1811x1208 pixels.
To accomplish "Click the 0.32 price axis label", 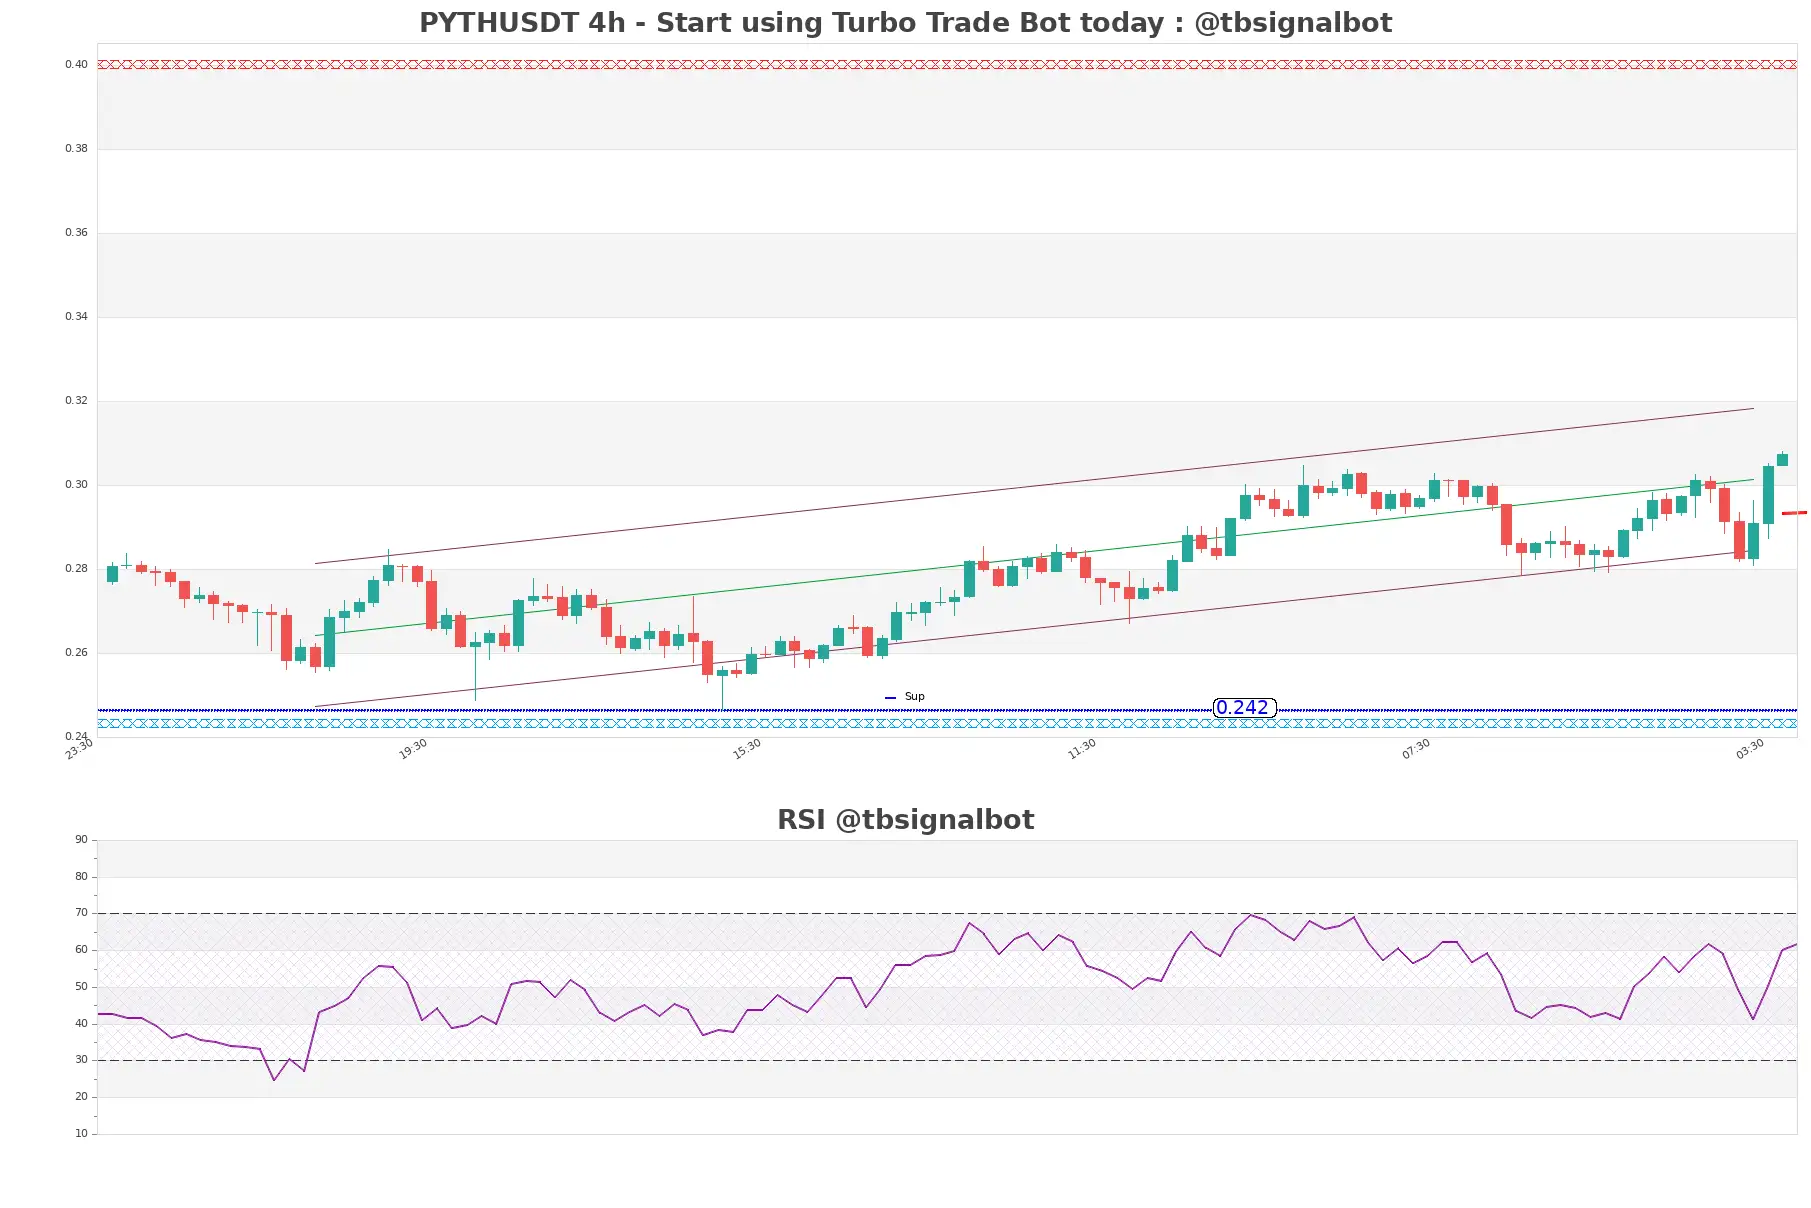I will [x=76, y=401].
